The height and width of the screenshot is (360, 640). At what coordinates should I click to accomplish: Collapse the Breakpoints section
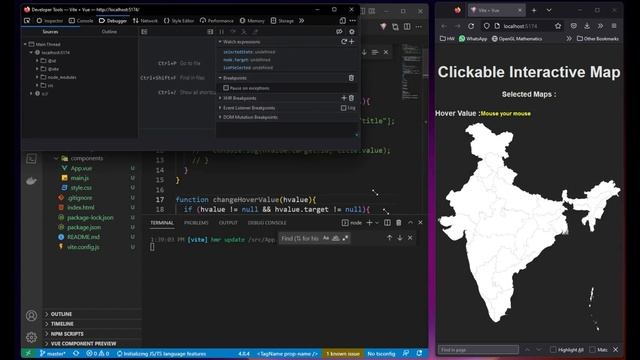pyautogui.click(x=220, y=78)
